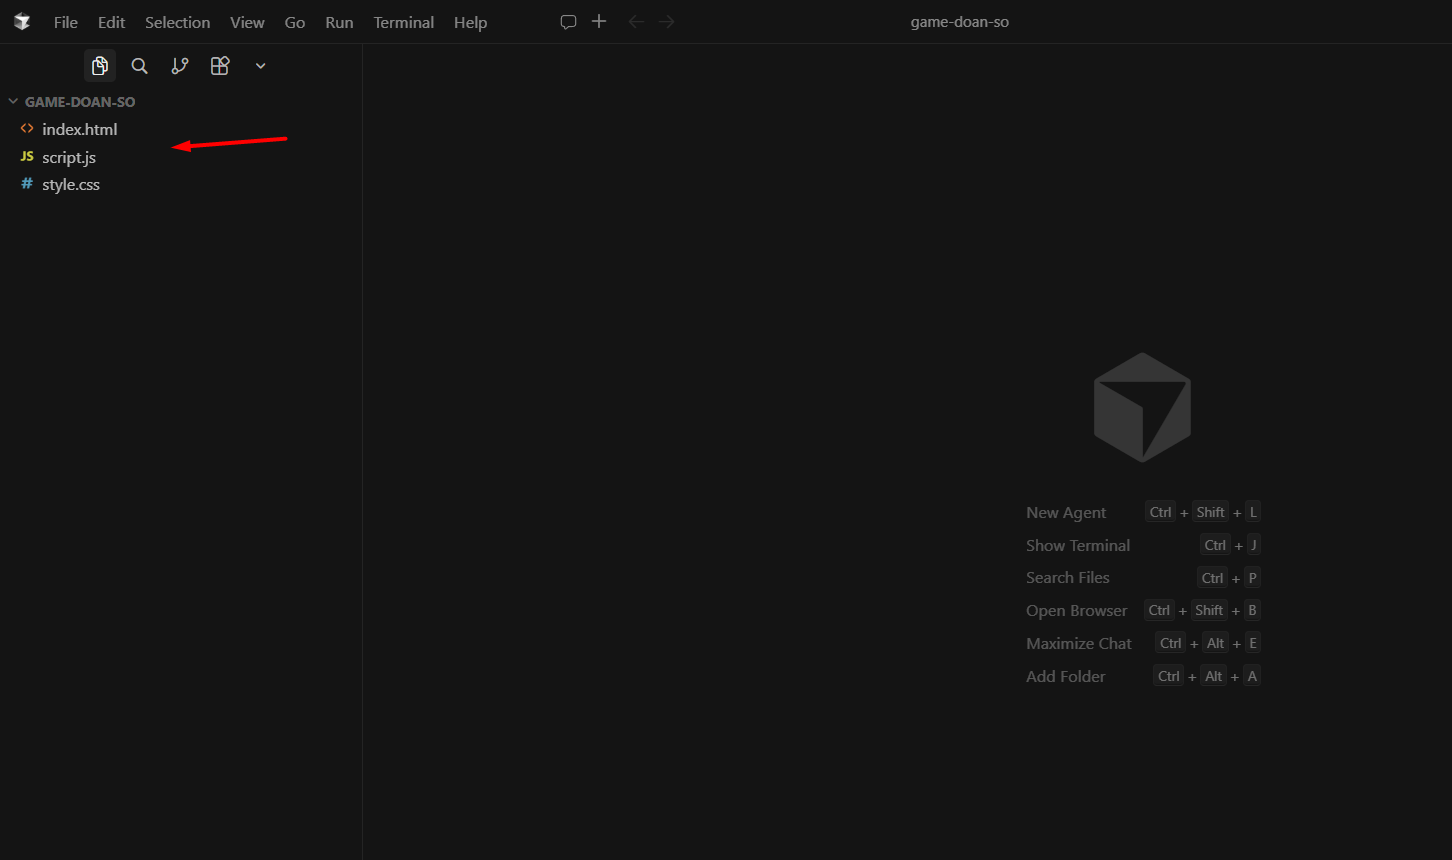
Task: Open the File menu
Action: [66, 22]
